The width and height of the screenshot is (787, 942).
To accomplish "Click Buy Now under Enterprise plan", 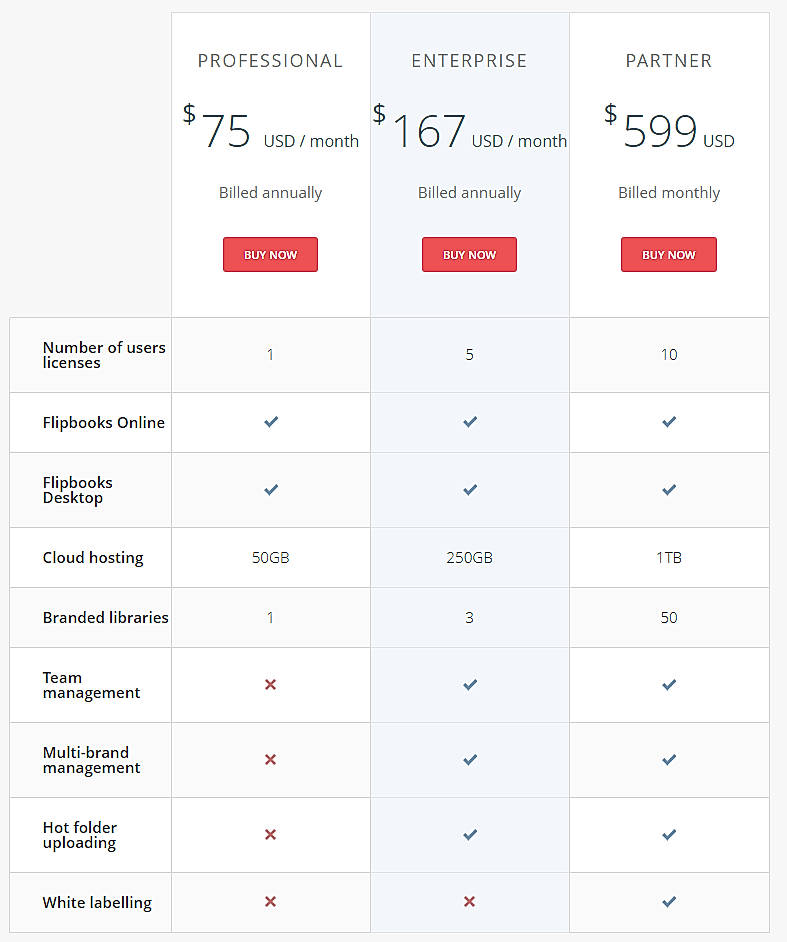I will click(469, 255).
